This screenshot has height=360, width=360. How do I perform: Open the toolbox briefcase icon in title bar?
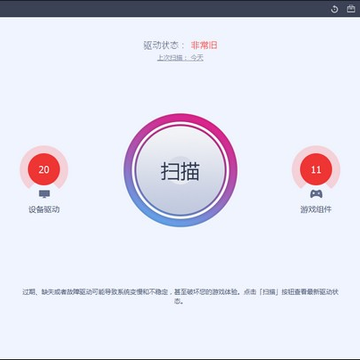351,9
